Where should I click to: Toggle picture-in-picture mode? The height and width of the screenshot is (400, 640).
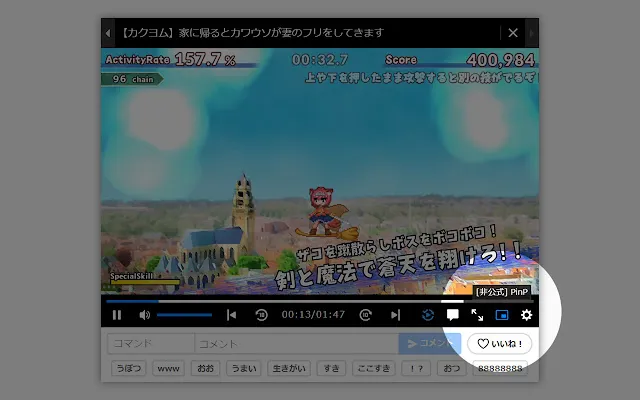[502, 315]
